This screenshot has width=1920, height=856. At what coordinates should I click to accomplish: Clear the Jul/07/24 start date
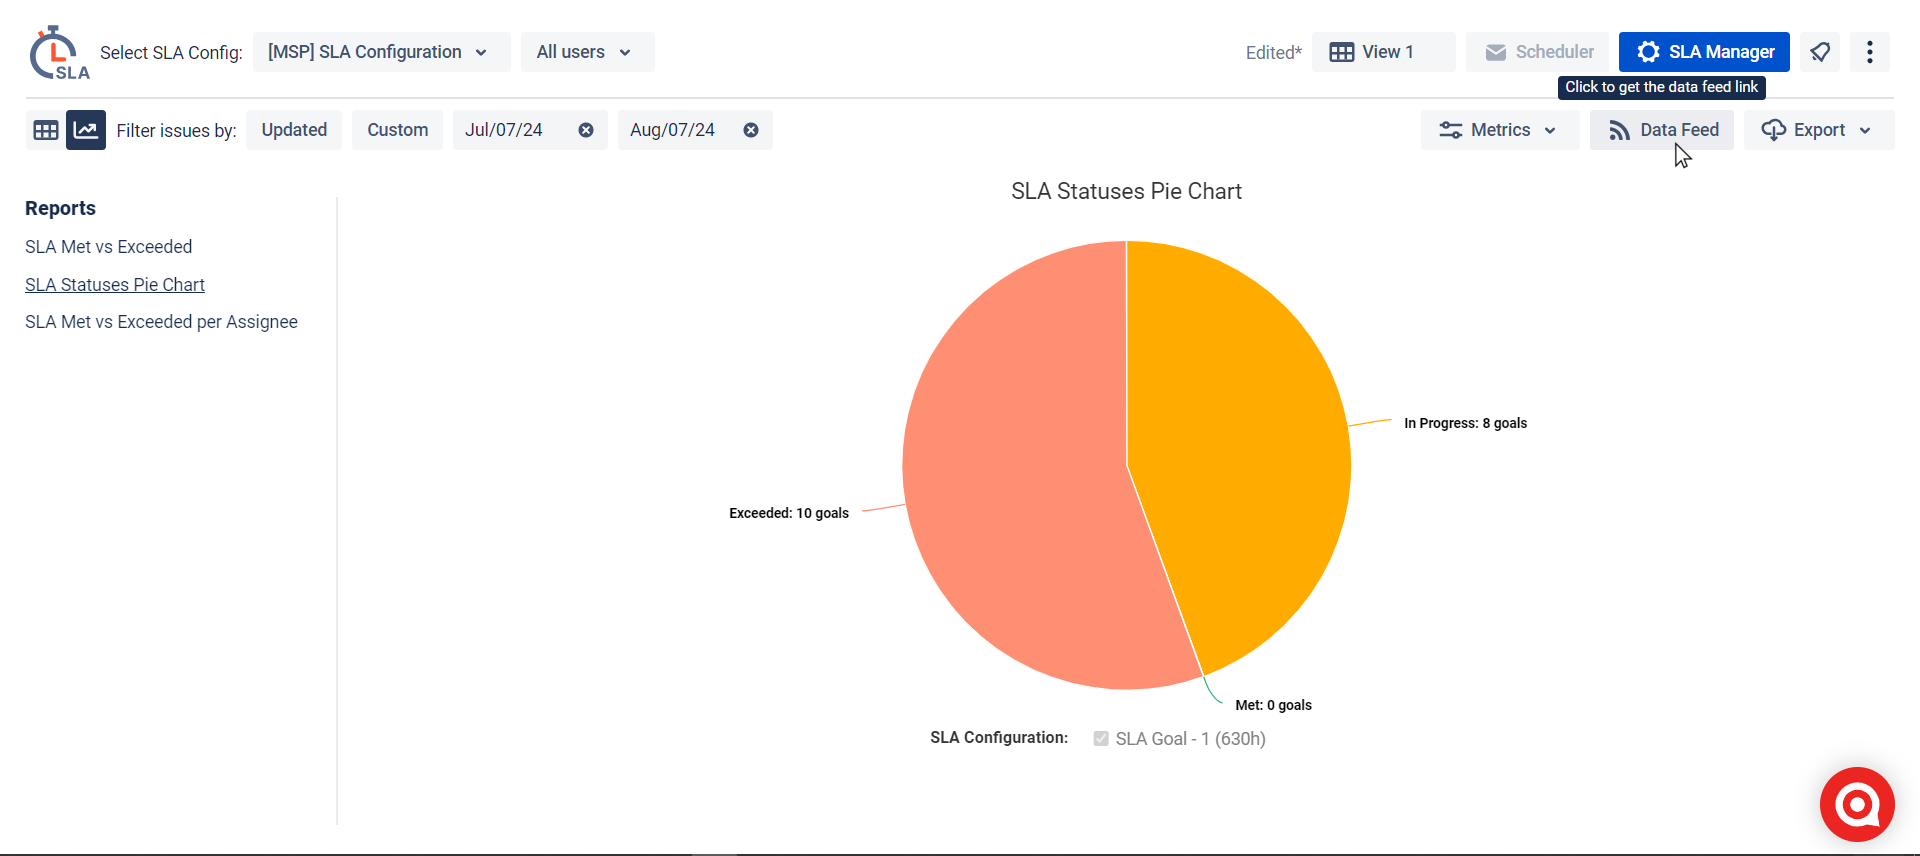point(586,131)
